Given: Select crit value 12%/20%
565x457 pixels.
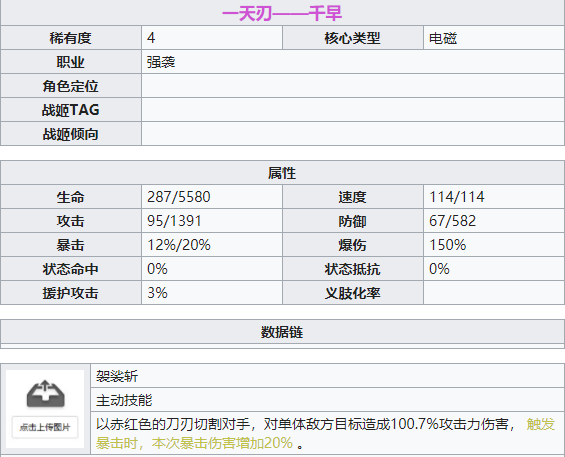Looking at the screenshot, I should click(179, 245).
